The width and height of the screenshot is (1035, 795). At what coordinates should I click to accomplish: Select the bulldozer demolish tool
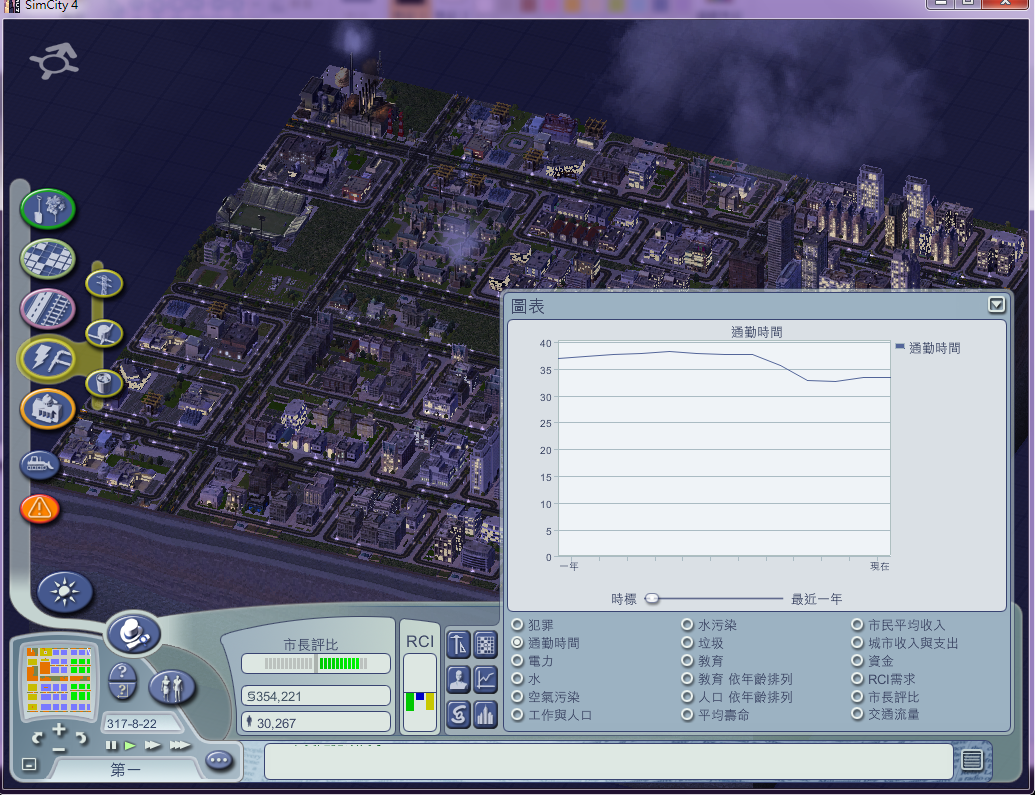(40, 465)
